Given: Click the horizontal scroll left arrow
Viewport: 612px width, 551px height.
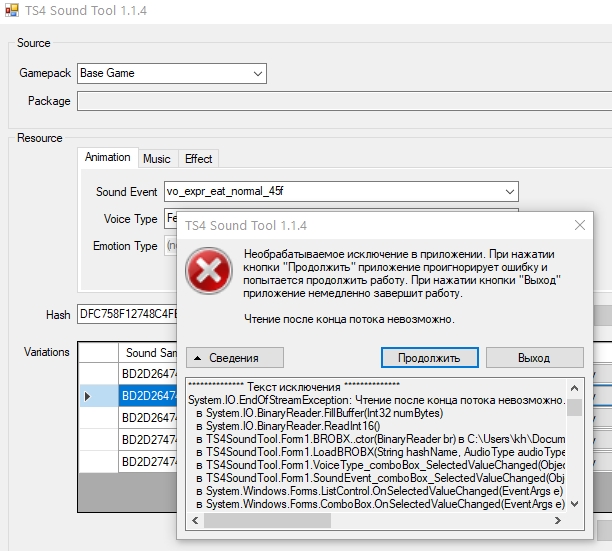Looking at the screenshot, I should coord(195,520).
